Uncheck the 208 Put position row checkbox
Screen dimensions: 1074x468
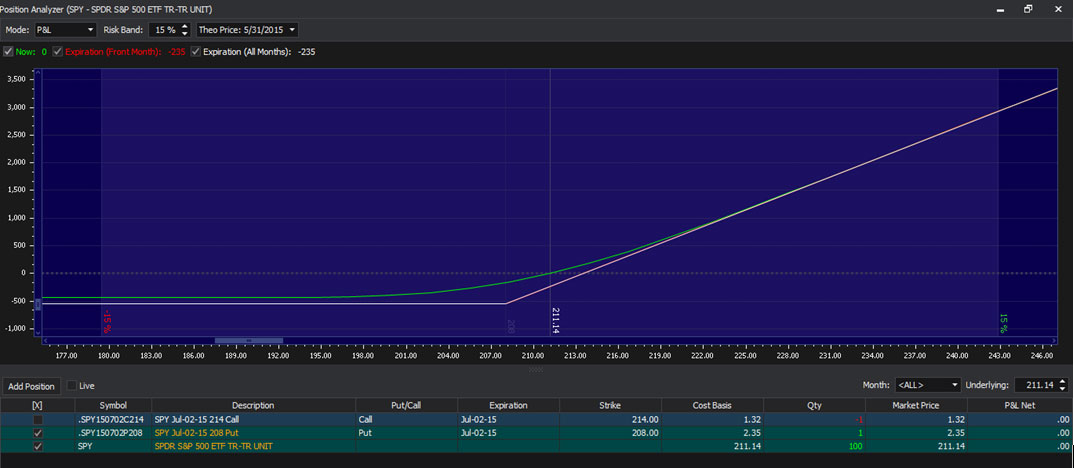(37, 433)
